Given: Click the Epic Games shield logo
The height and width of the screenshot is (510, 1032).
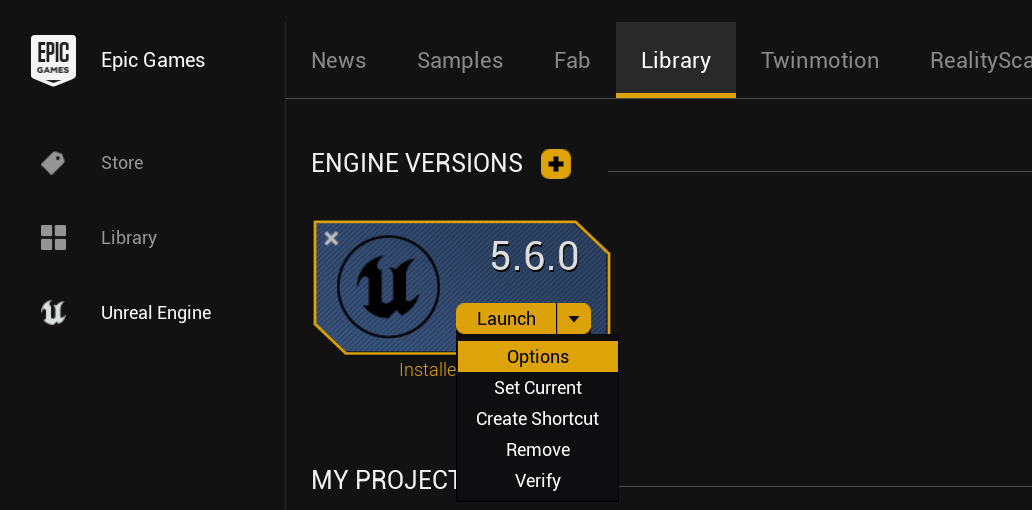Looking at the screenshot, I should point(53,60).
